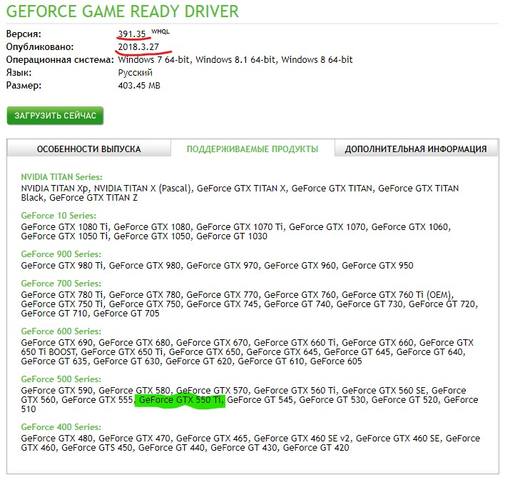
Task: Click the GEFORCE GAME READY DRIVER title
Action: 122,11
